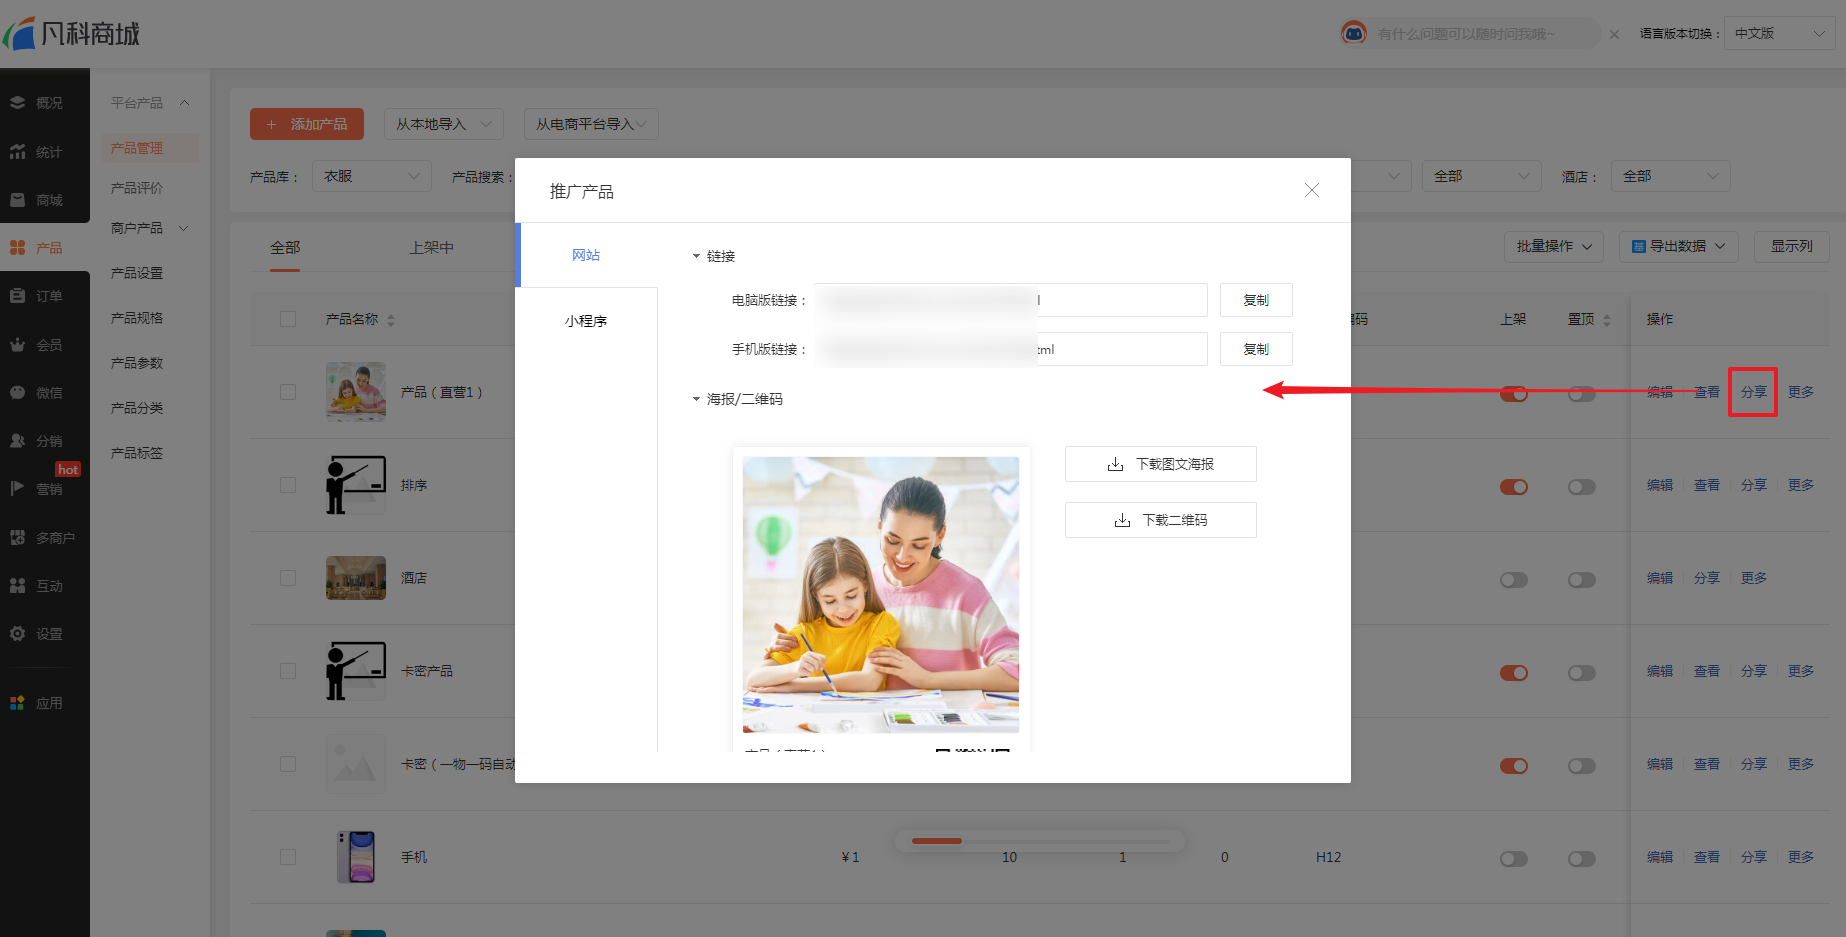Tick the select-all checkbox in table header
The width and height of the screenshot is (1846, 937).
(x=288, y=319)
